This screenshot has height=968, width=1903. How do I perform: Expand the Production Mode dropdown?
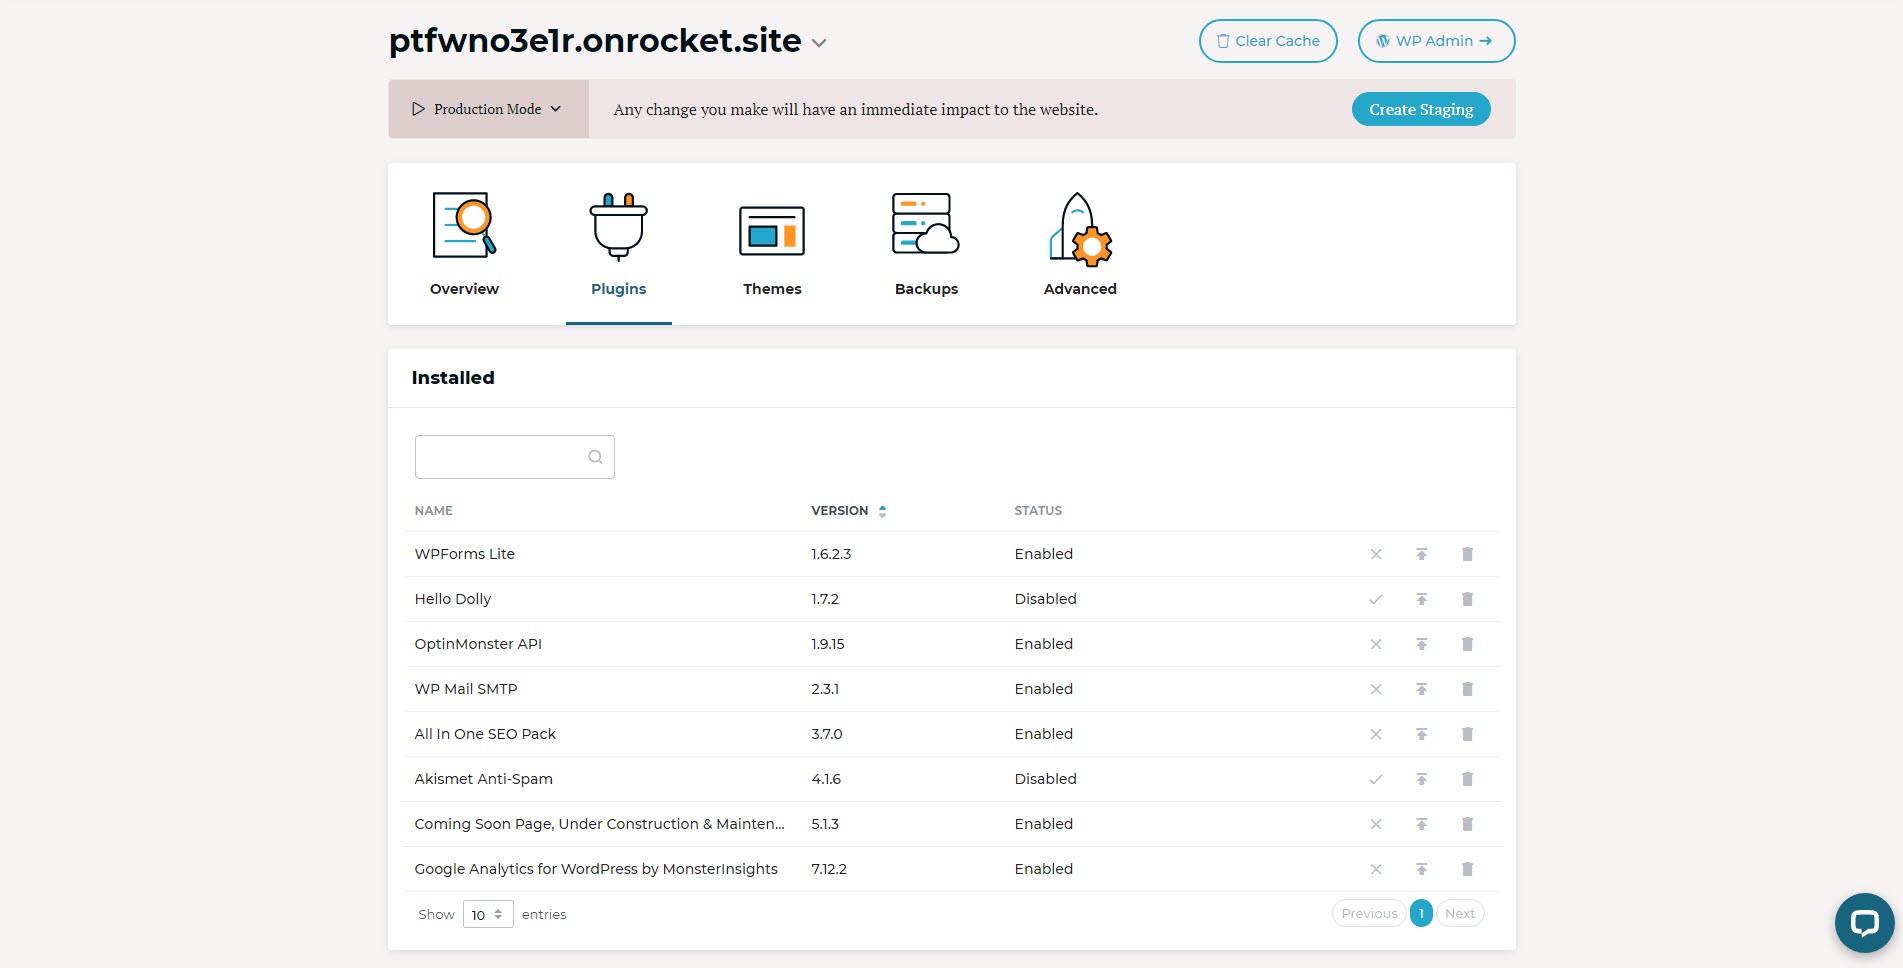[x=488, y=109]
